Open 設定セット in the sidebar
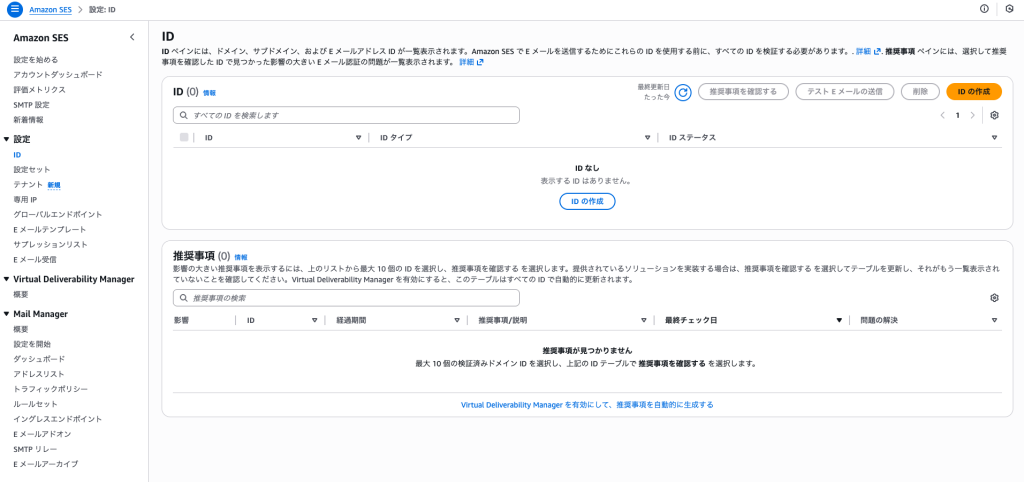This screenshot has height=482, width=1024. [31, 170]
